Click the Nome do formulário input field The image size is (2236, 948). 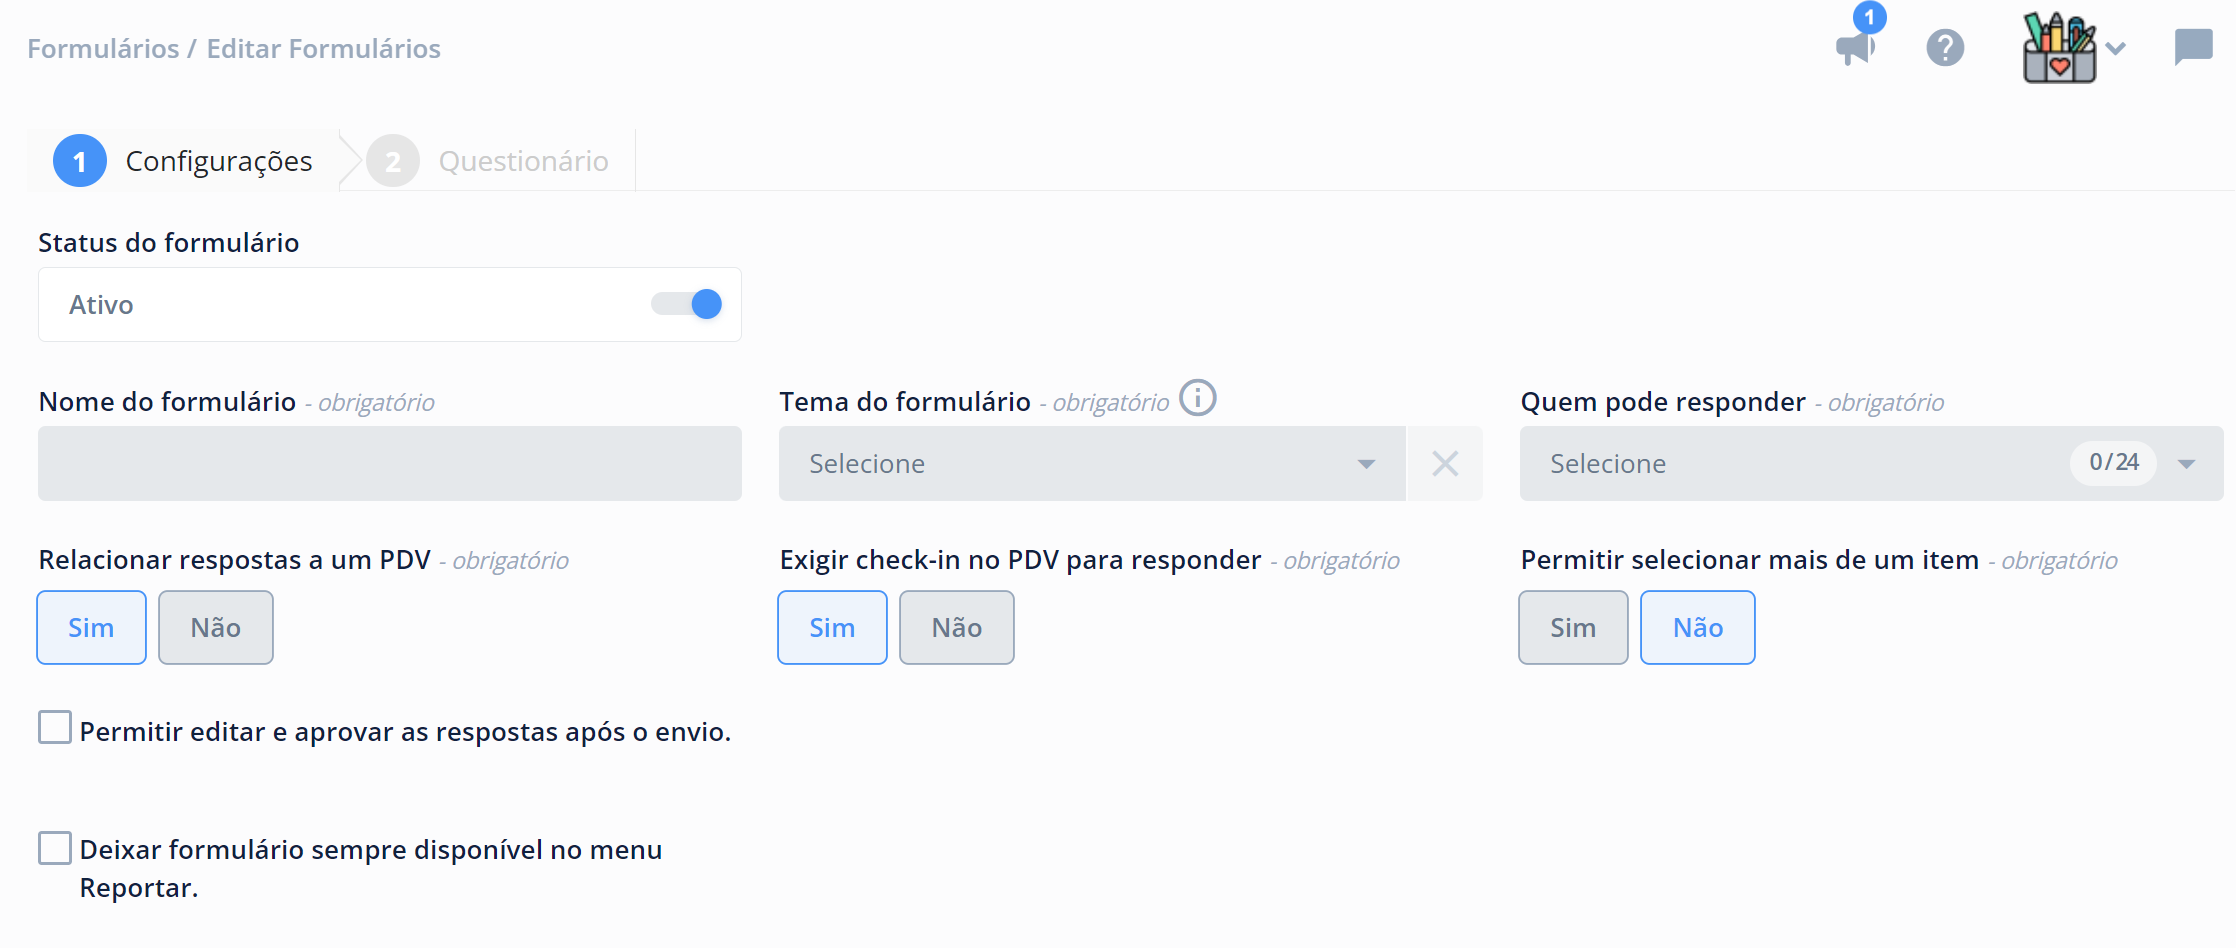coord(390,463)
